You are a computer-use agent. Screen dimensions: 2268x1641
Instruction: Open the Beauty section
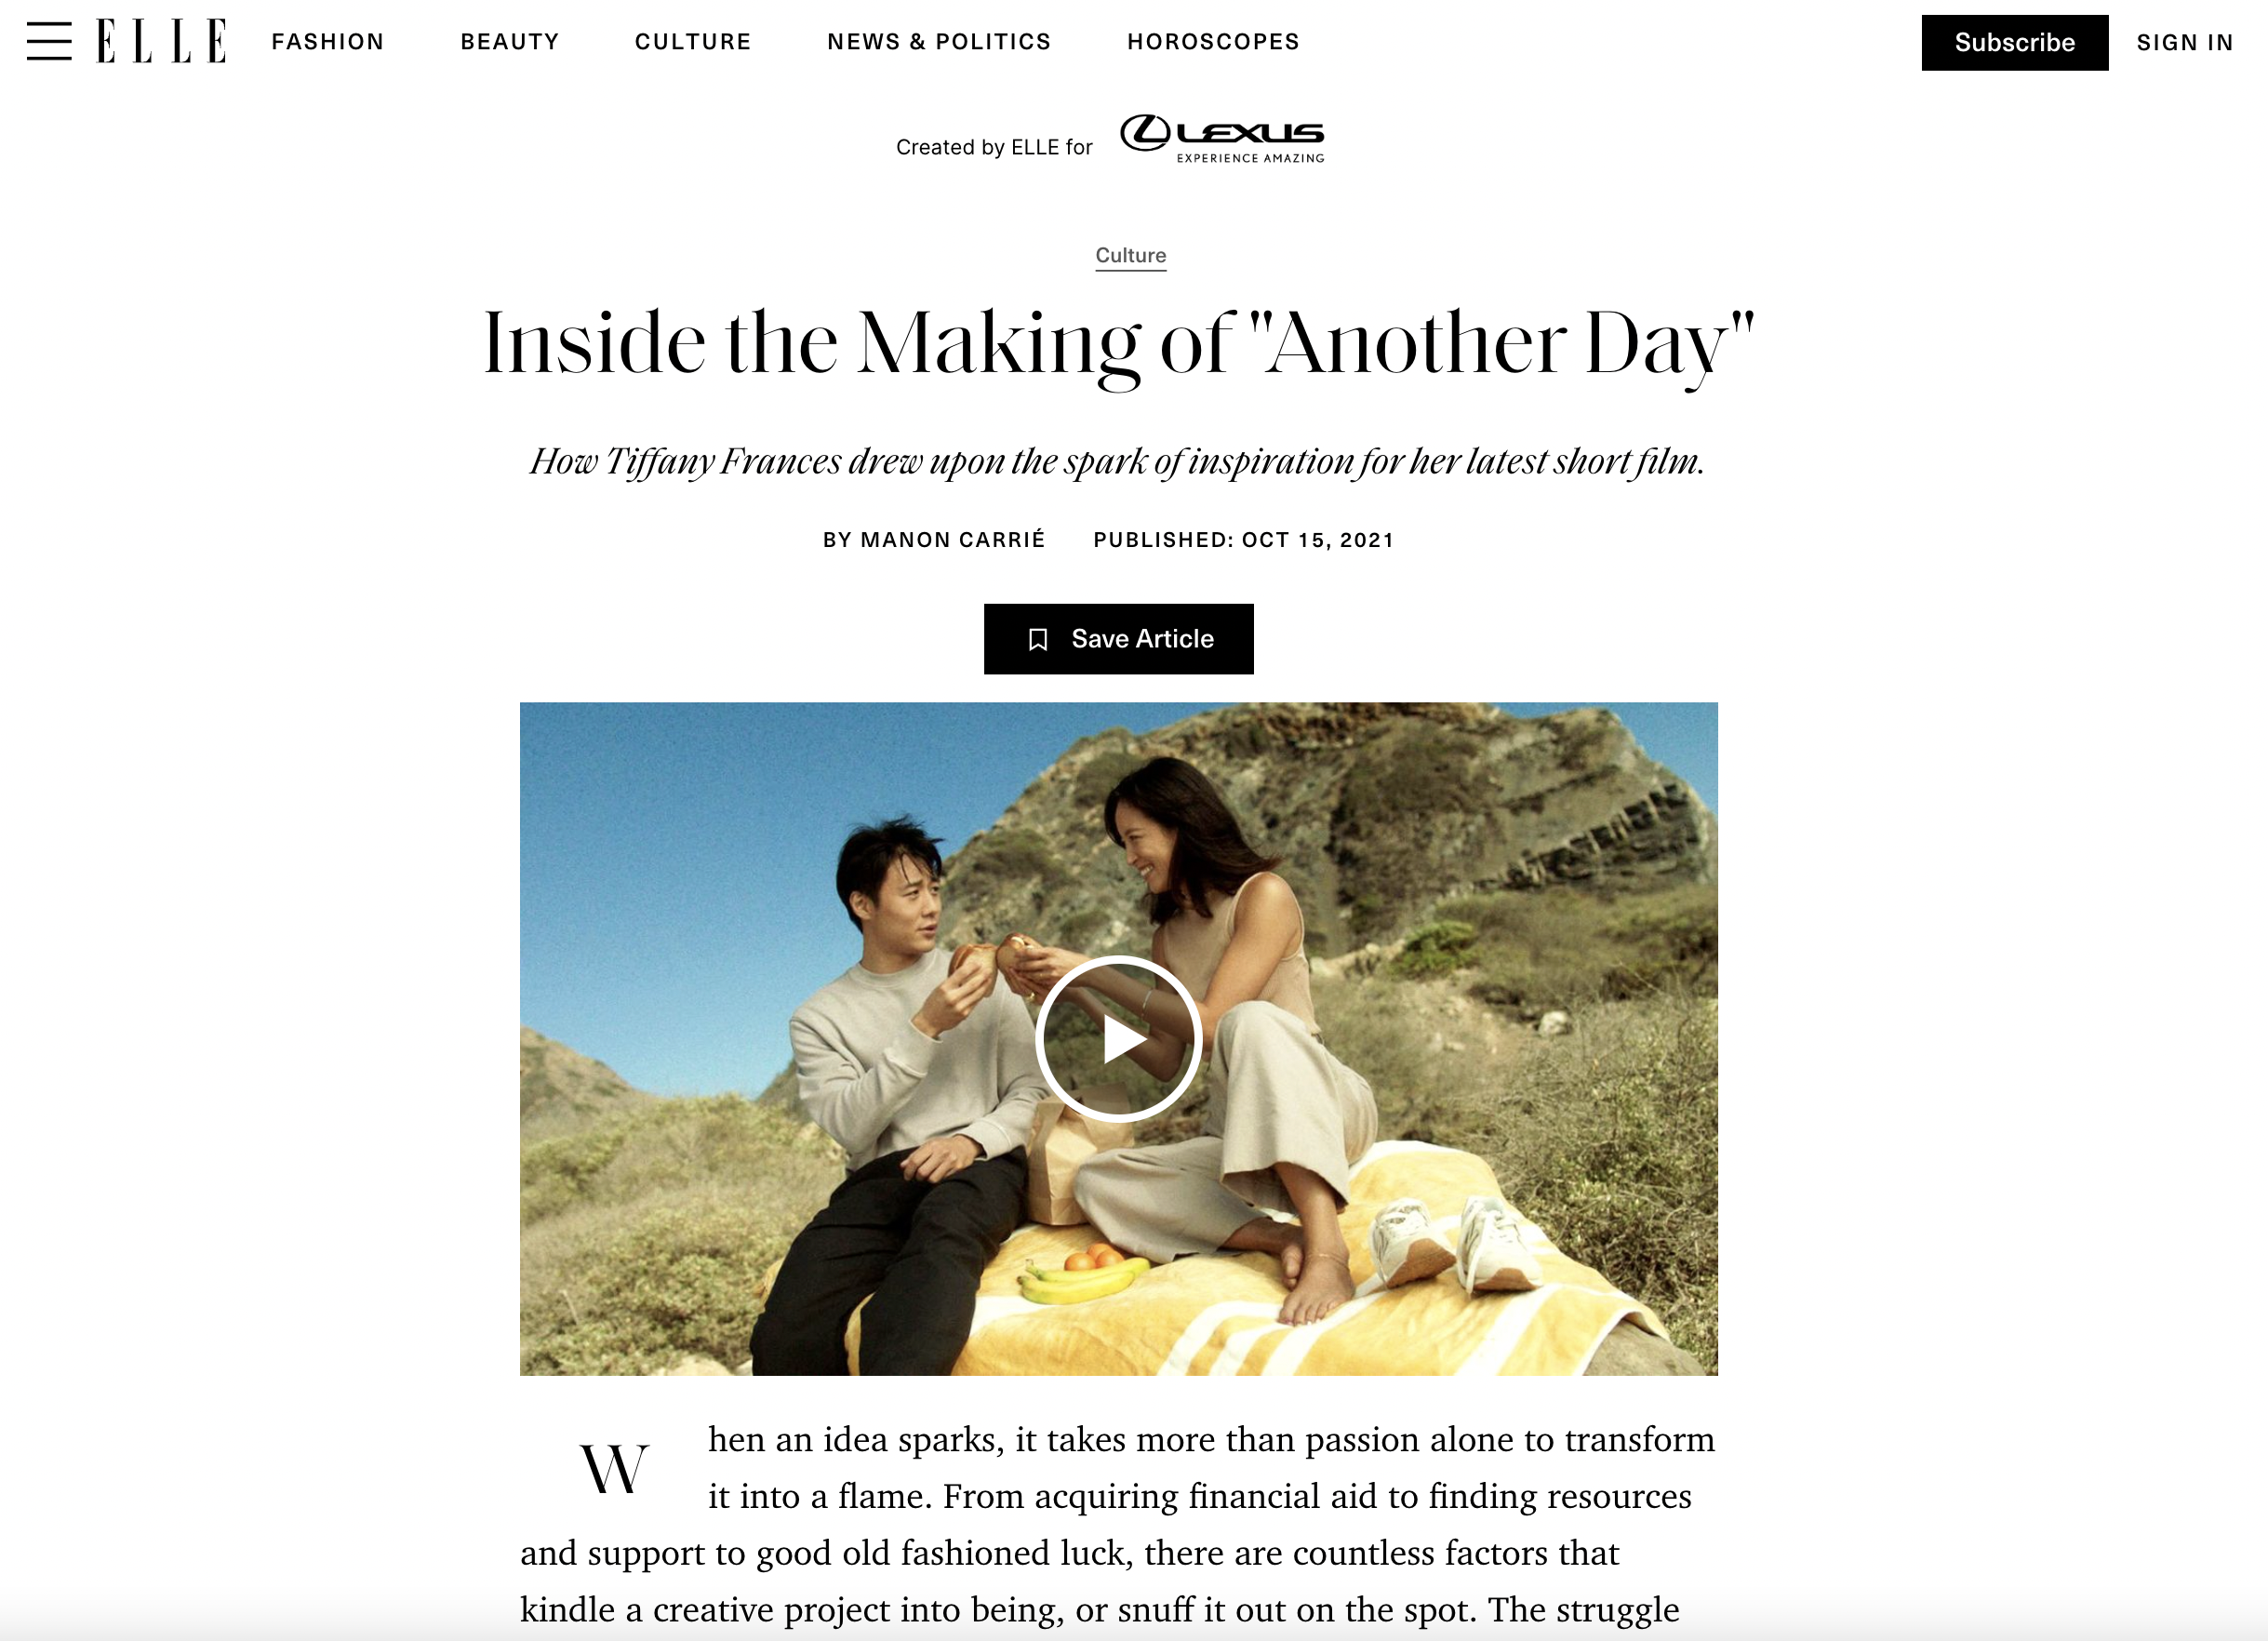point(510,42)
